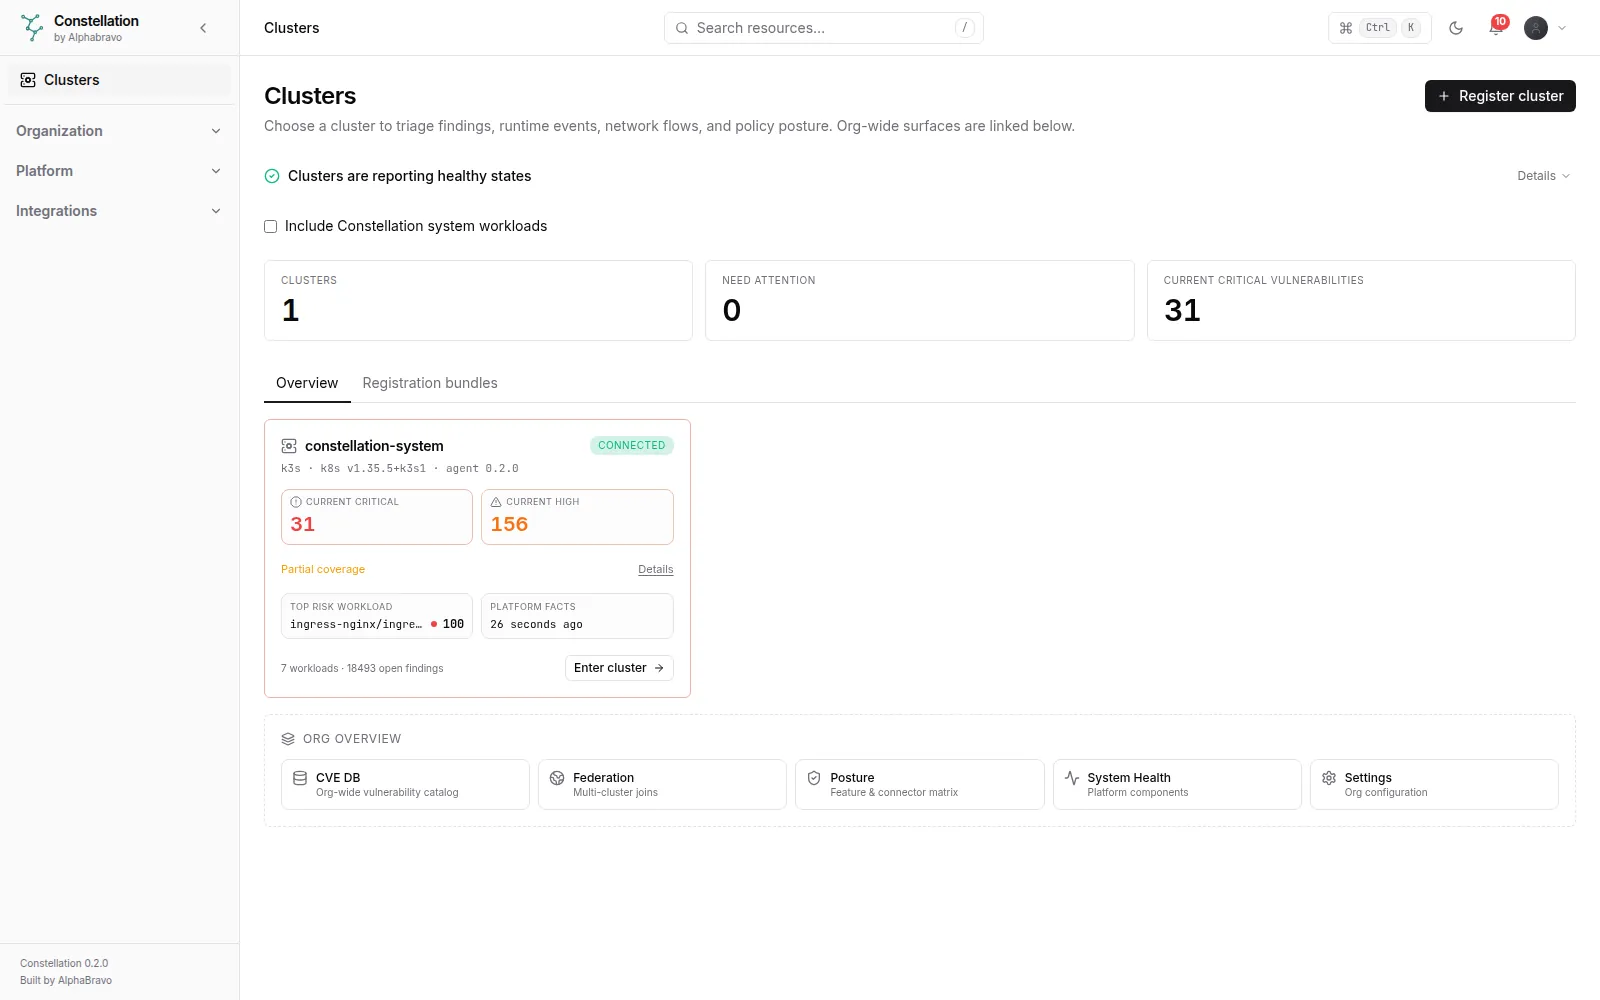Open the Posture feature matrix card
Screen dimensions: 1600x1000
(x=920, y=784)
